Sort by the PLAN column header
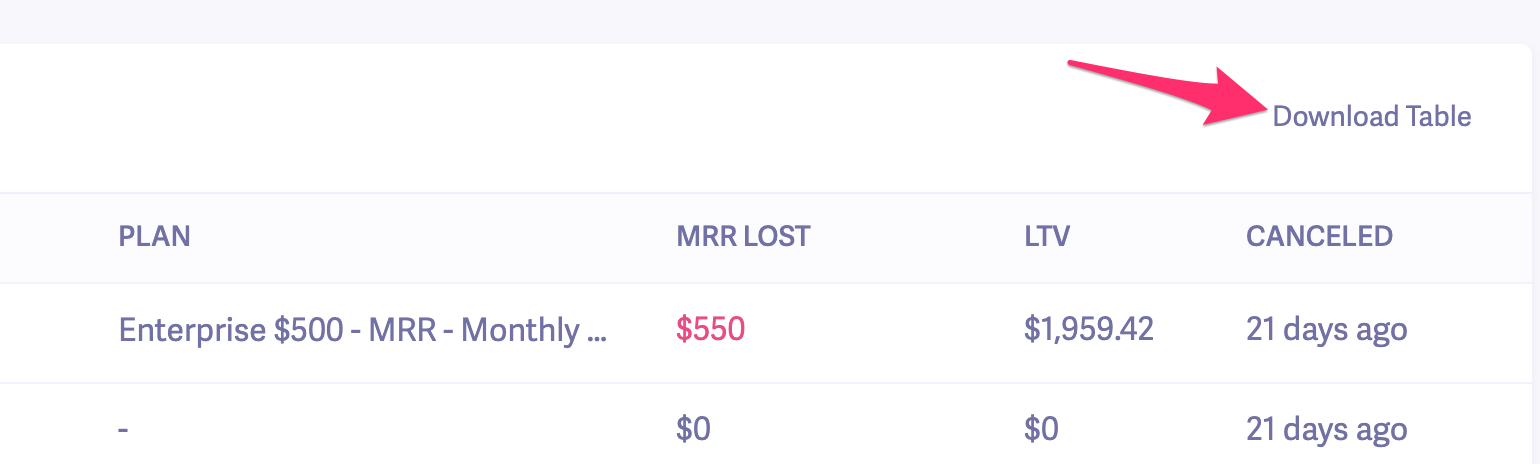Viewport: 1540px width, 464px height. pyautogui.click(x=154, y=236)
